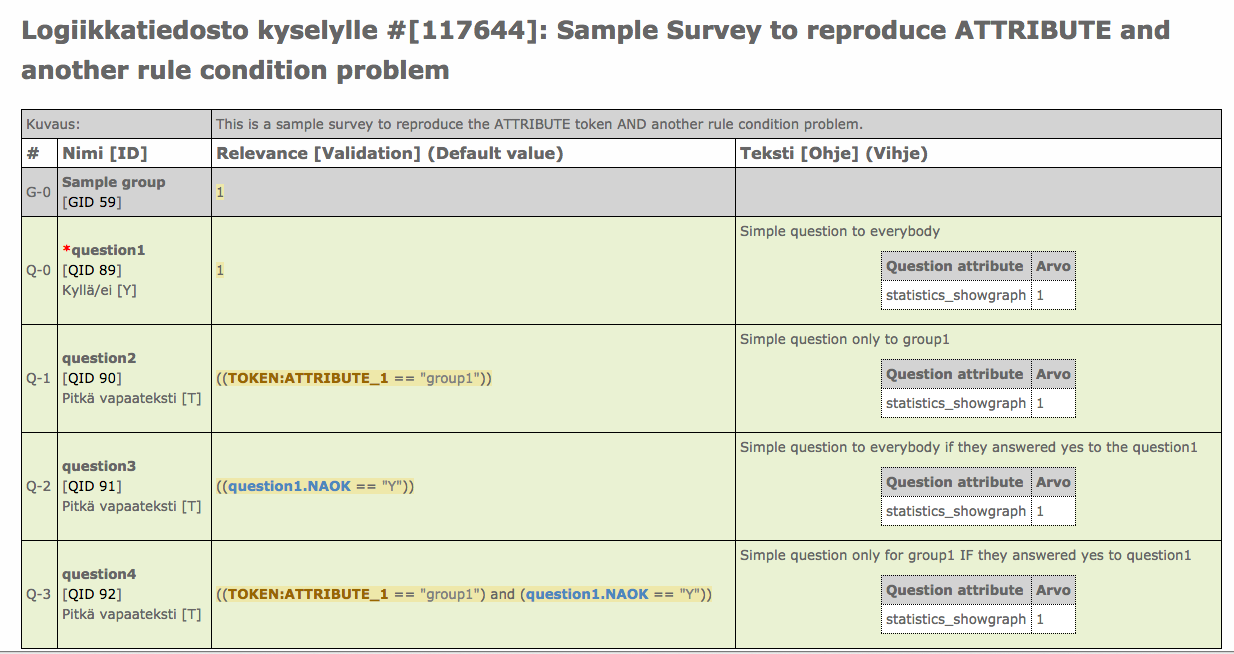This screenshot has width=1234, height=654.
Task: Click question1.NAOK in question4's relevance equation
Action: click(587, 595)
